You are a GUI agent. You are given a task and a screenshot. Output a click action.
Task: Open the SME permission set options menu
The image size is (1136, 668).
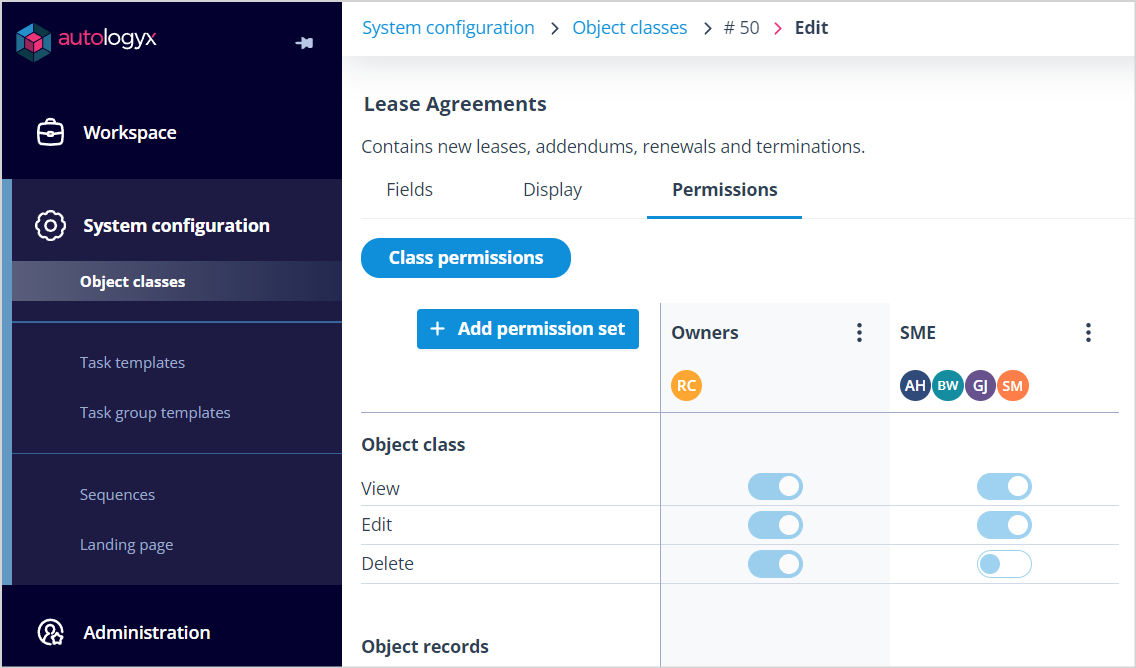point(1088,333)
